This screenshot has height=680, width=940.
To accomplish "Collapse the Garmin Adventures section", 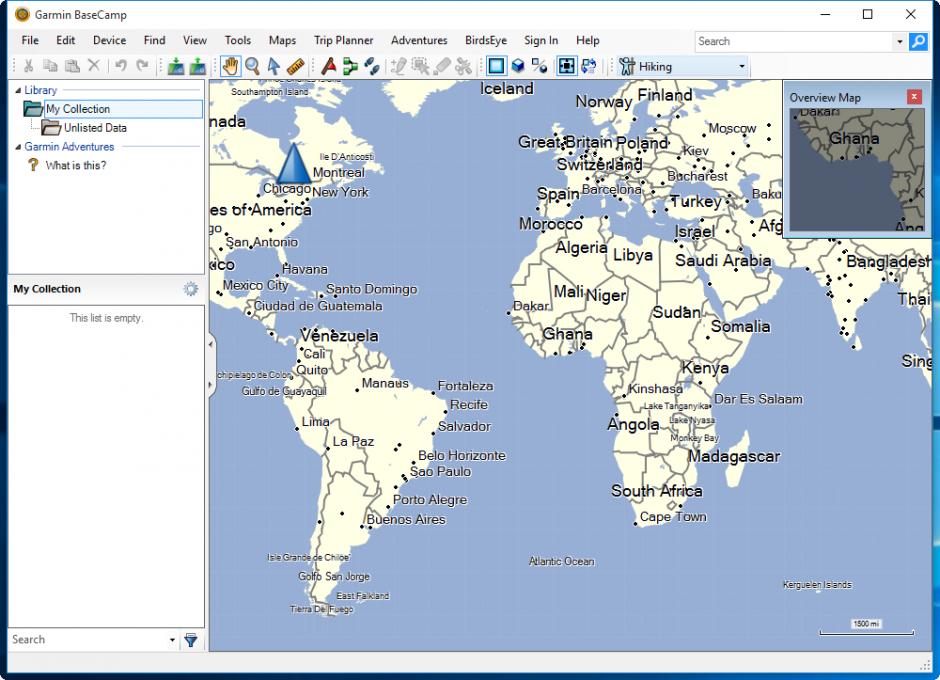I will tap(18, 147).
